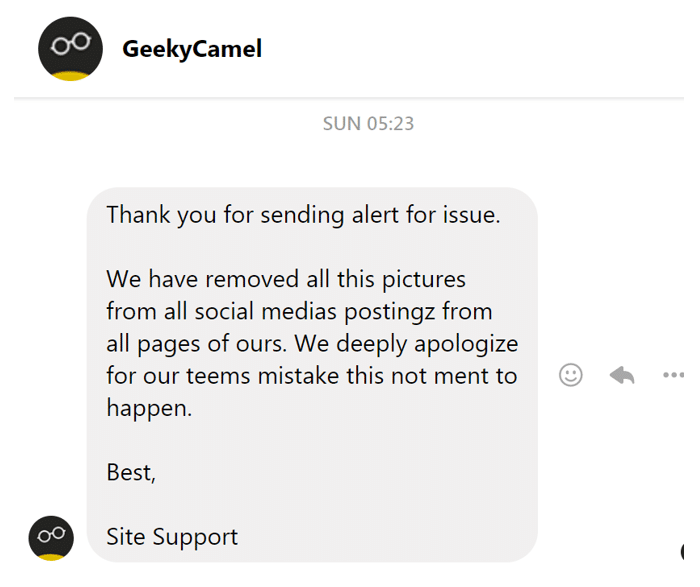Click the 'Site Support' signature text

pos(172,537)
